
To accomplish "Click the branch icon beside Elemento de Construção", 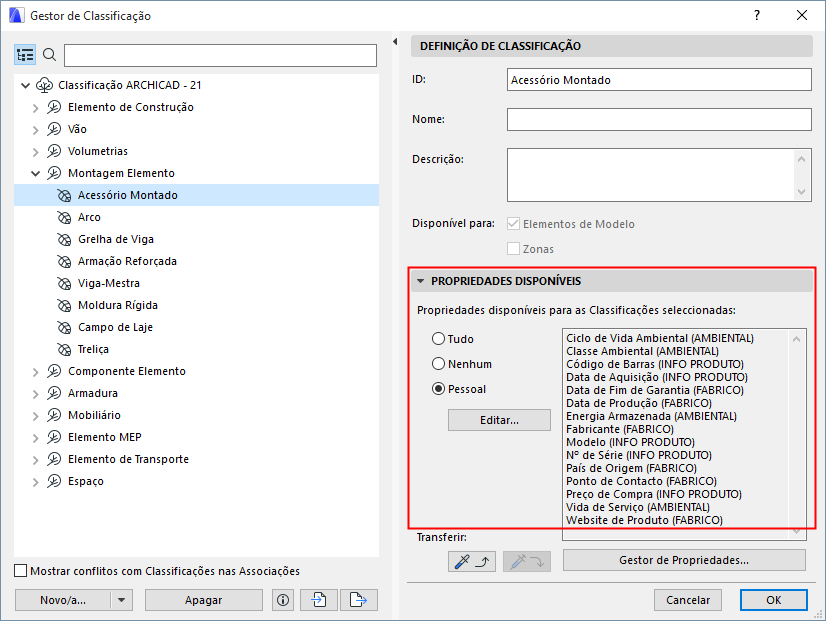I will click(x=54, y=107).
